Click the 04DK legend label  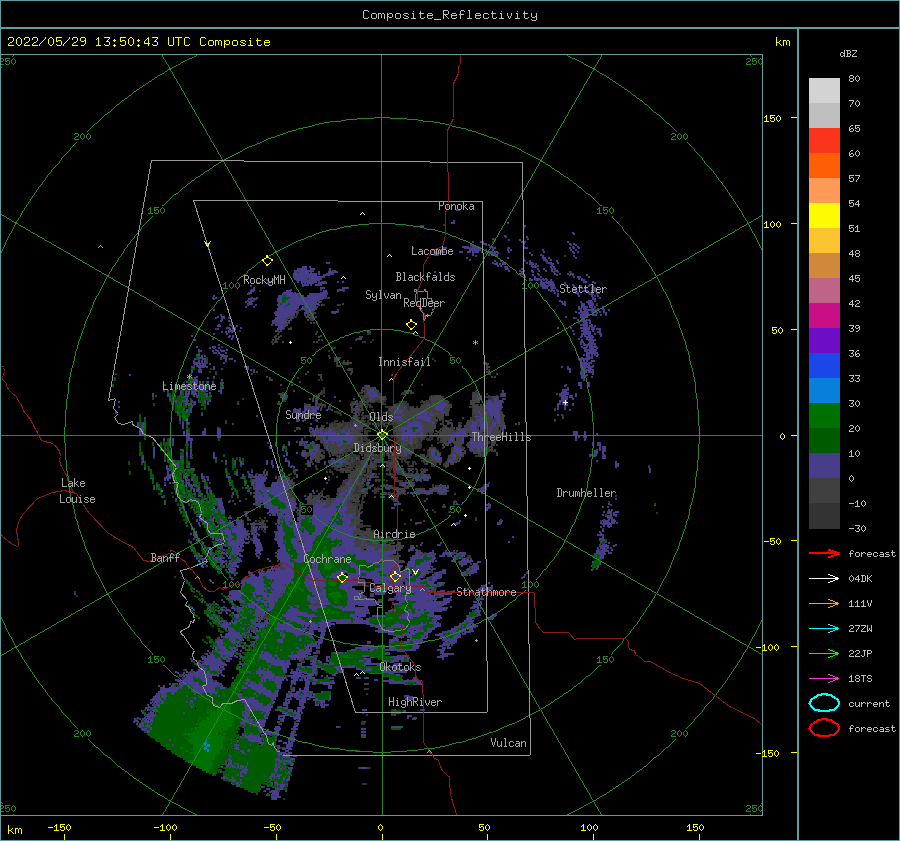(x=860, y=579)
